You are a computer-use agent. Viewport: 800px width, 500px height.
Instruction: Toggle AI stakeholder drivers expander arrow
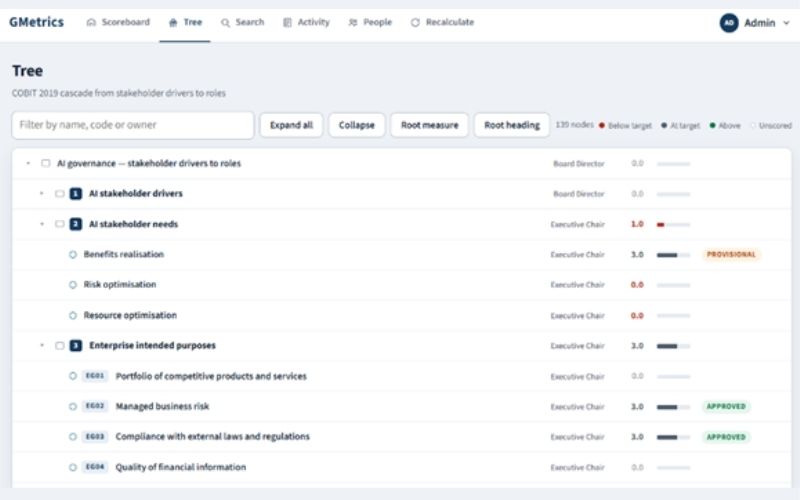pos(42,193)
